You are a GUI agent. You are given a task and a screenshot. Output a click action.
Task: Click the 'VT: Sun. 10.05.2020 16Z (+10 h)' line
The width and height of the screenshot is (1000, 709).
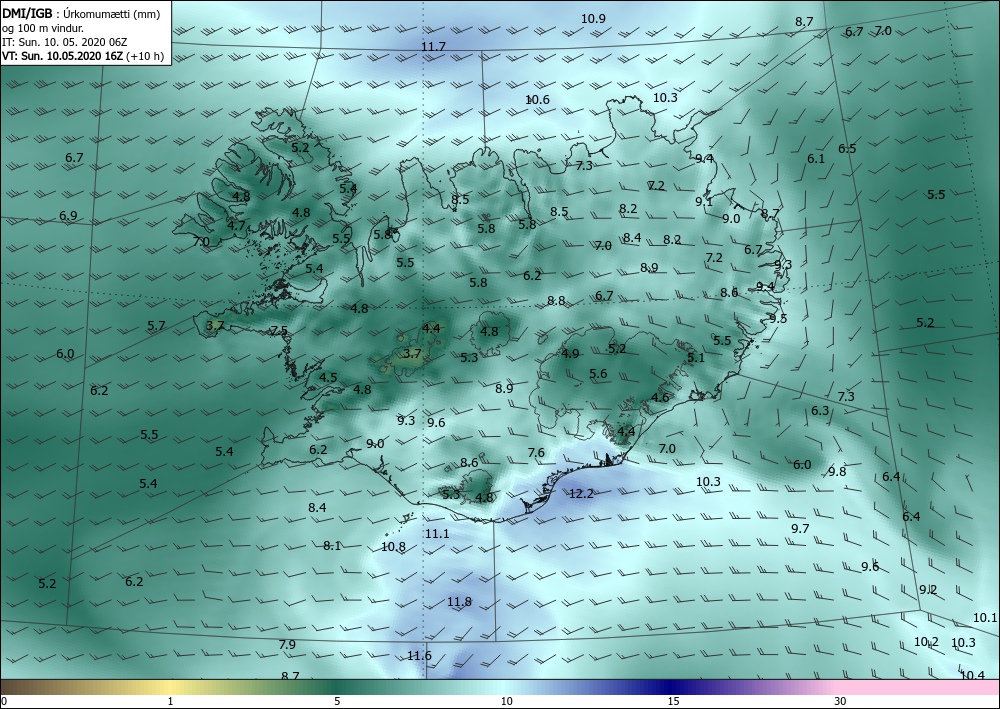click(x=82, y=56)
